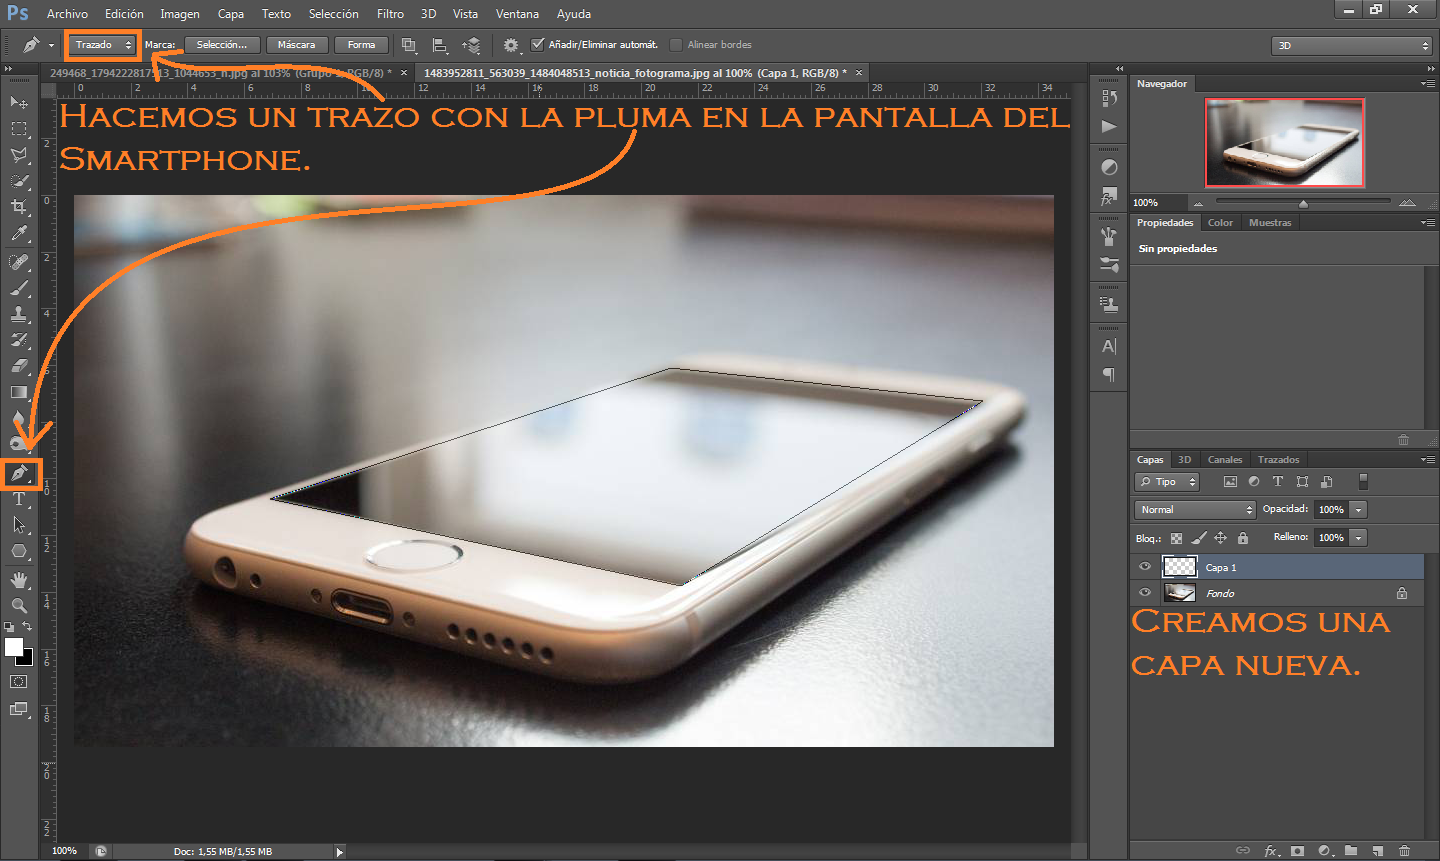Open the Navegador panel flyout menu

(x=1428, y=84)
